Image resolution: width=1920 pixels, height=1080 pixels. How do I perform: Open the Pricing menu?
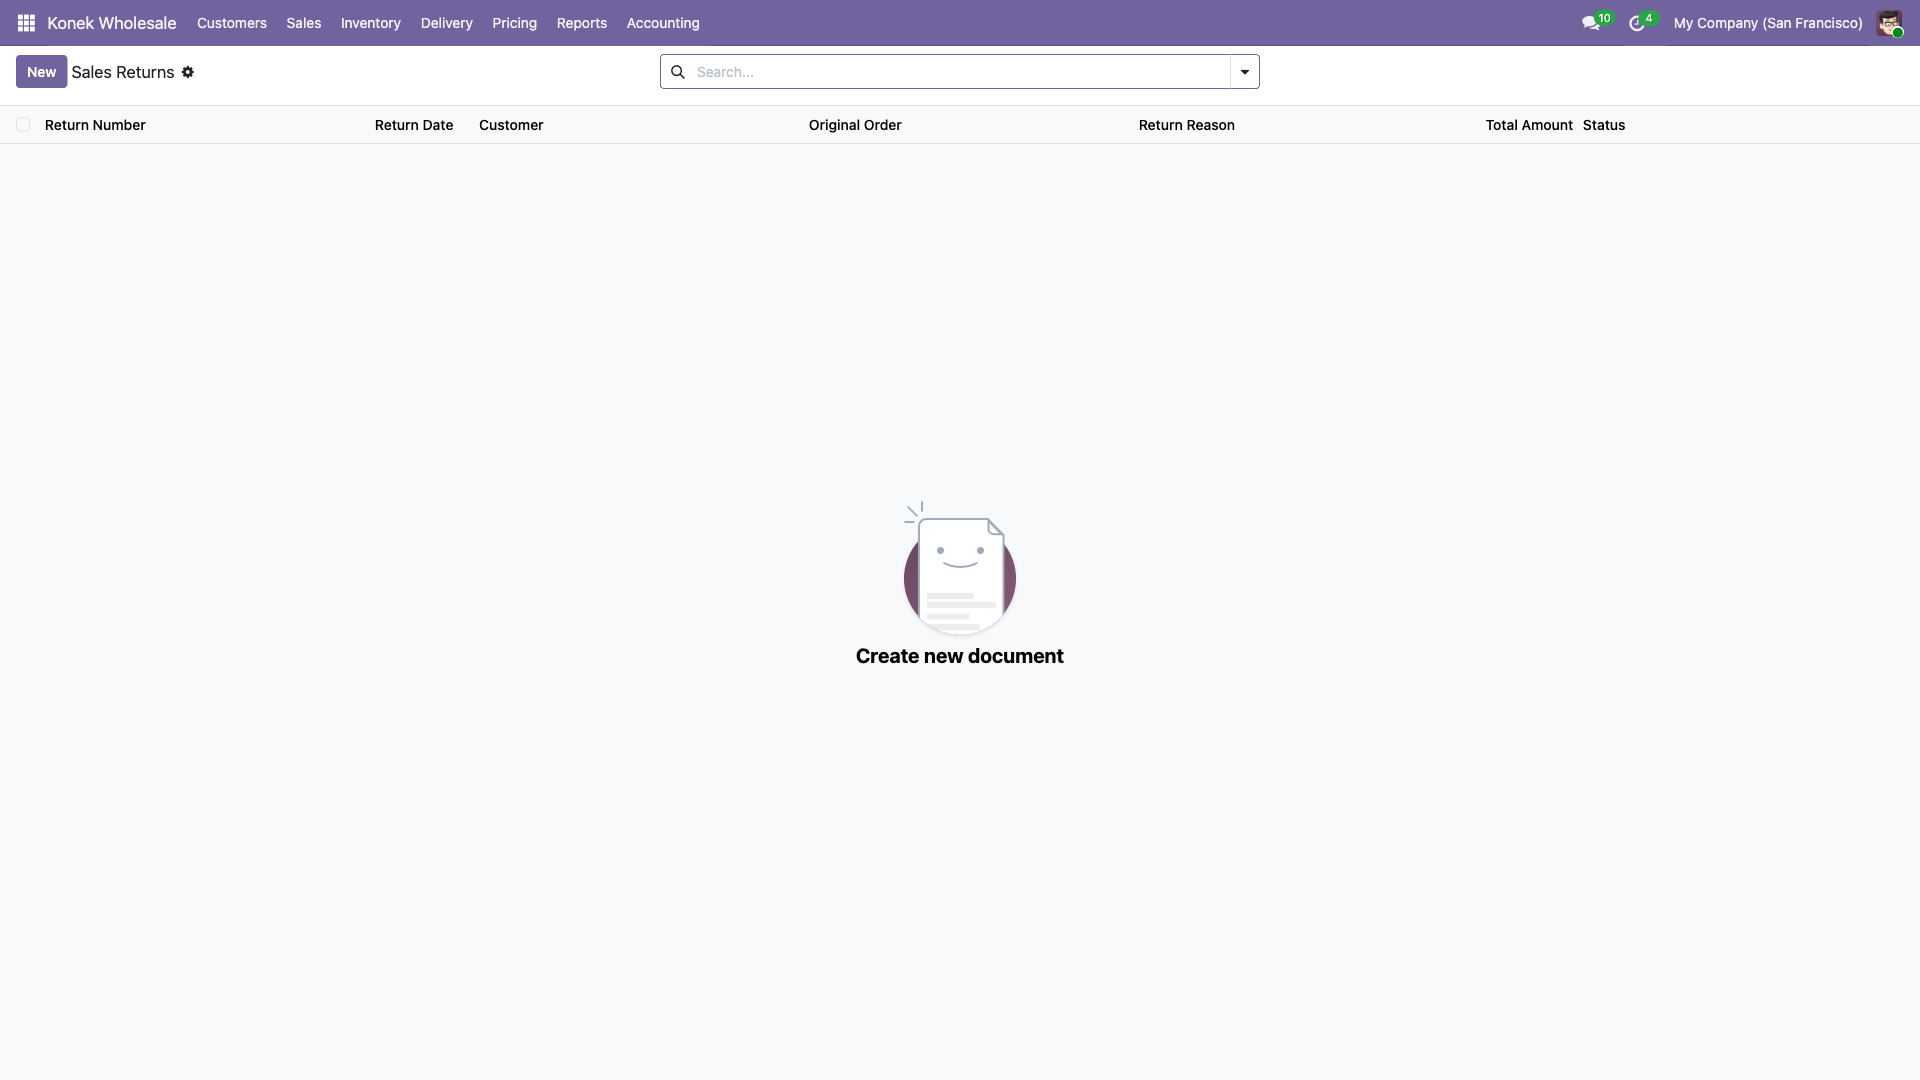(514, 23)
